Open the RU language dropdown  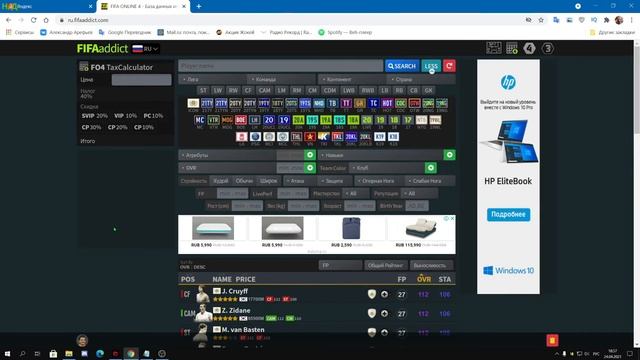coord(146,49)
